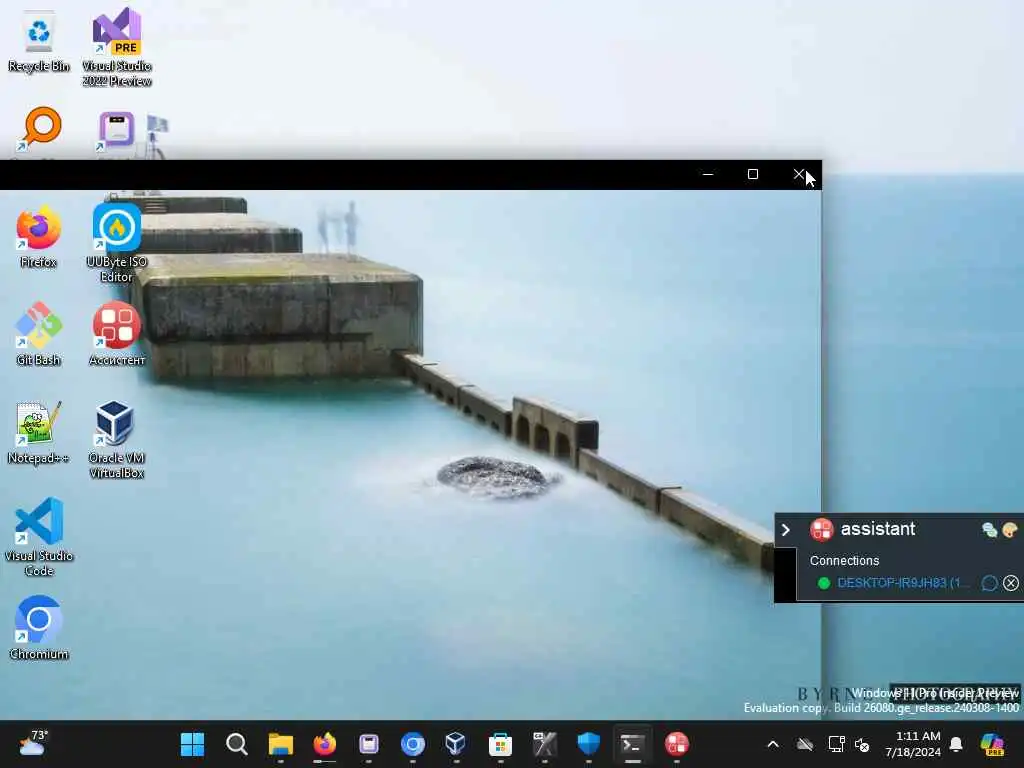Open the taskbar app with crossed tools icon
The image size is (1024, 768).
tap(545, 744)
